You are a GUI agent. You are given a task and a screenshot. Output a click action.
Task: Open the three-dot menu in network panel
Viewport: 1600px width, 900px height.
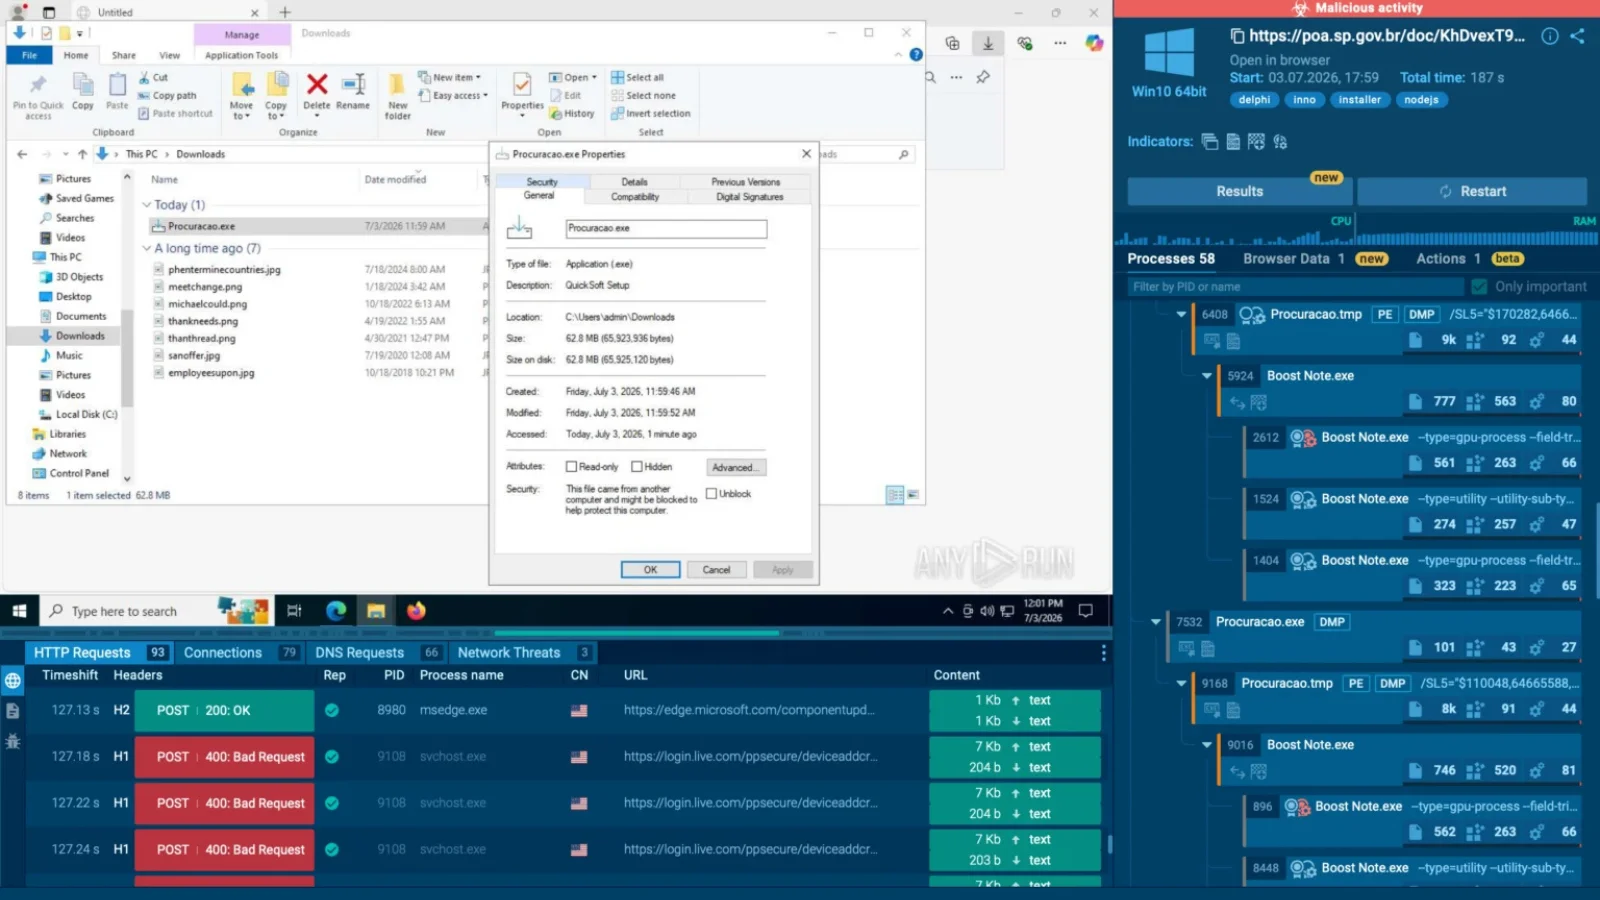point(1103,652)
